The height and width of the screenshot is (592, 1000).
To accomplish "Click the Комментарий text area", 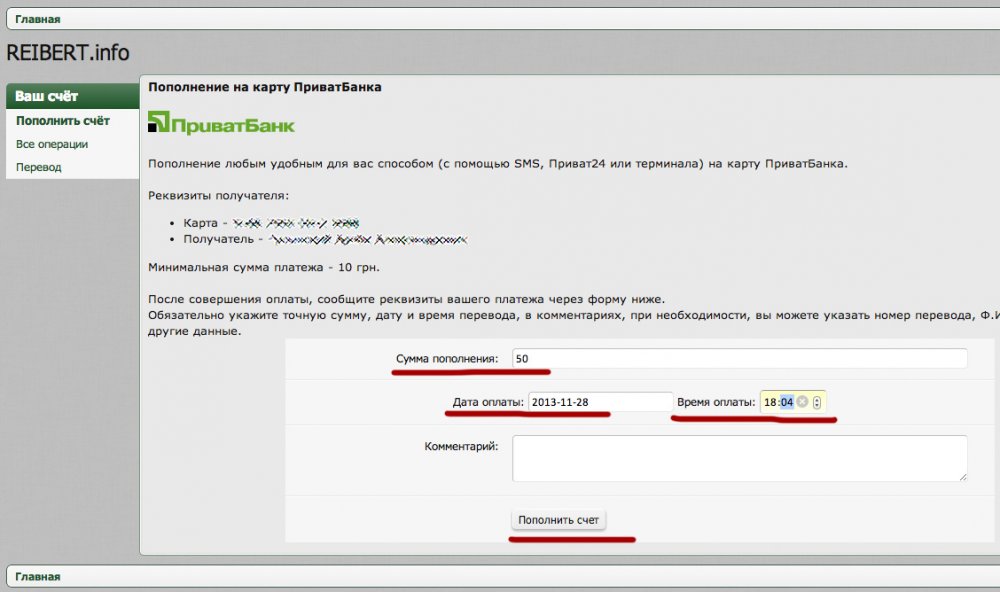I will click(x=739, y=458).
